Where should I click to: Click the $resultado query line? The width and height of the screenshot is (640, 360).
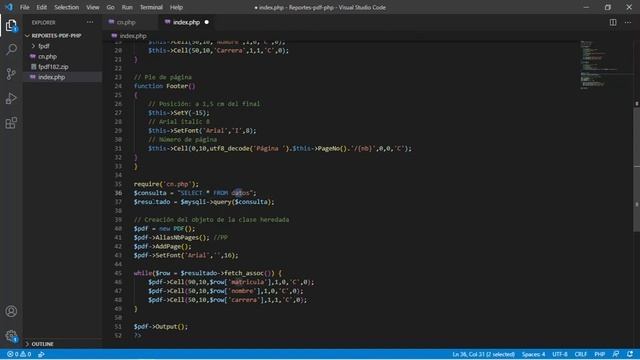coord(204,202)
